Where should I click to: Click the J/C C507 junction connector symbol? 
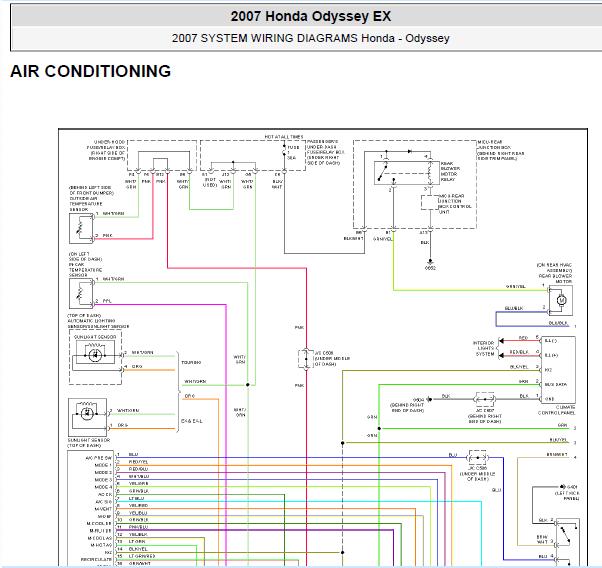[x=485, y=399]
